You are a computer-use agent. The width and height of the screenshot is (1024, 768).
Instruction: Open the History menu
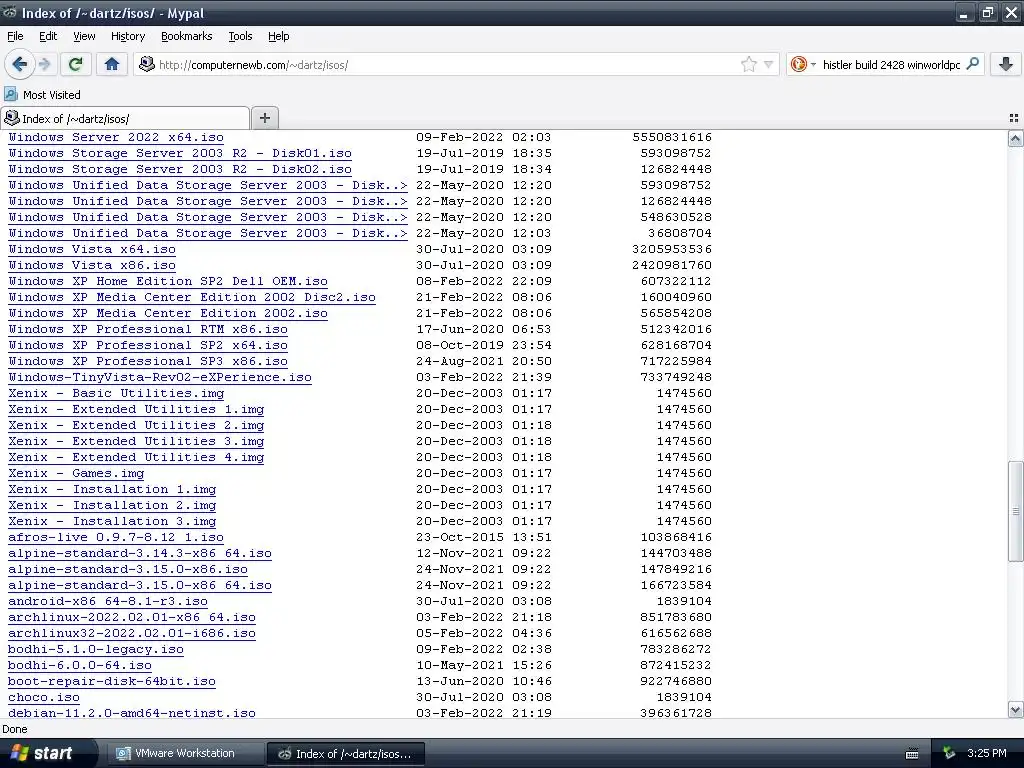click(127, 36)
